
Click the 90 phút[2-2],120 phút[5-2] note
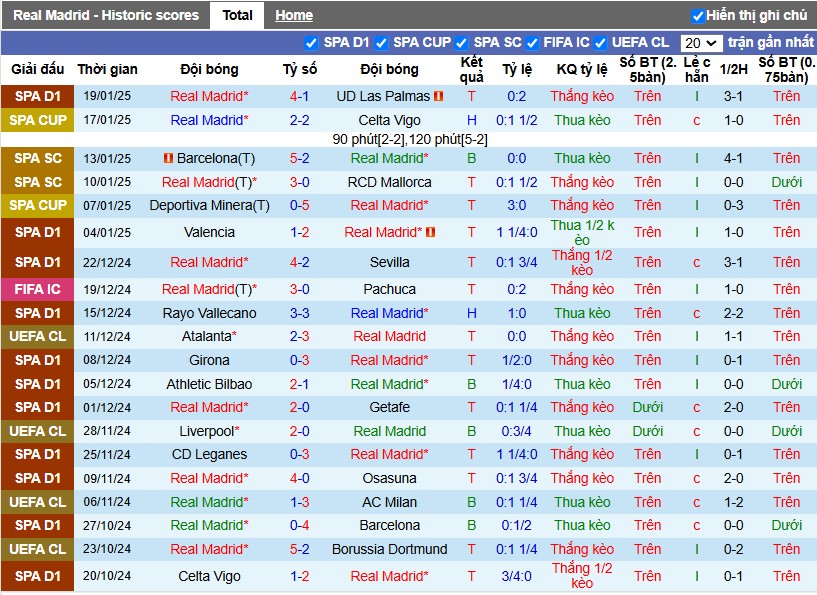[410, 140]
